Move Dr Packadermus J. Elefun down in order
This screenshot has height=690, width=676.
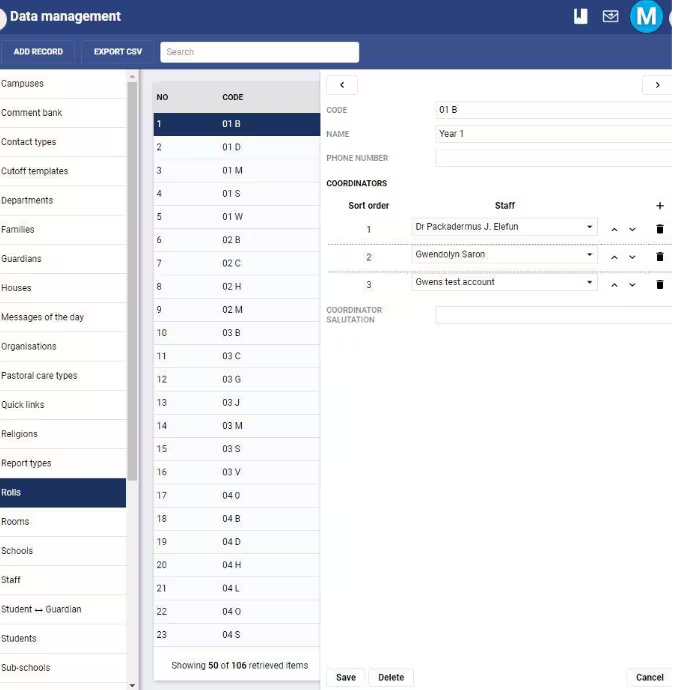pyautogui.click(x=632, y=229)
